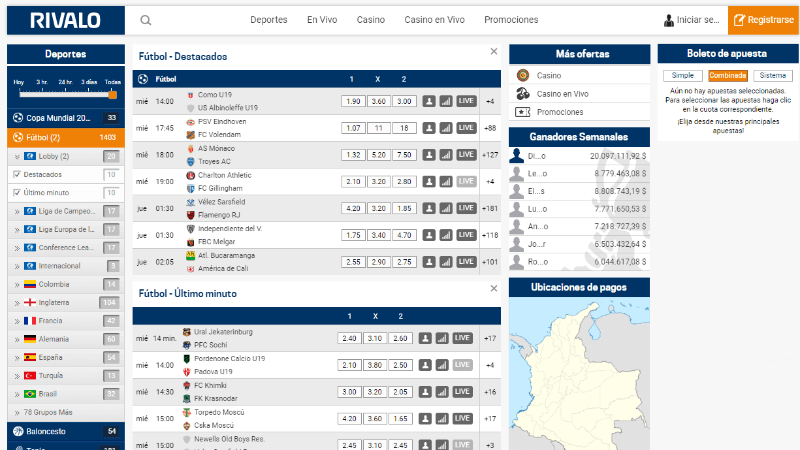Pick odds 1.85 for Flamengo RJ
The image size is (800, 450).
point(404,208)
